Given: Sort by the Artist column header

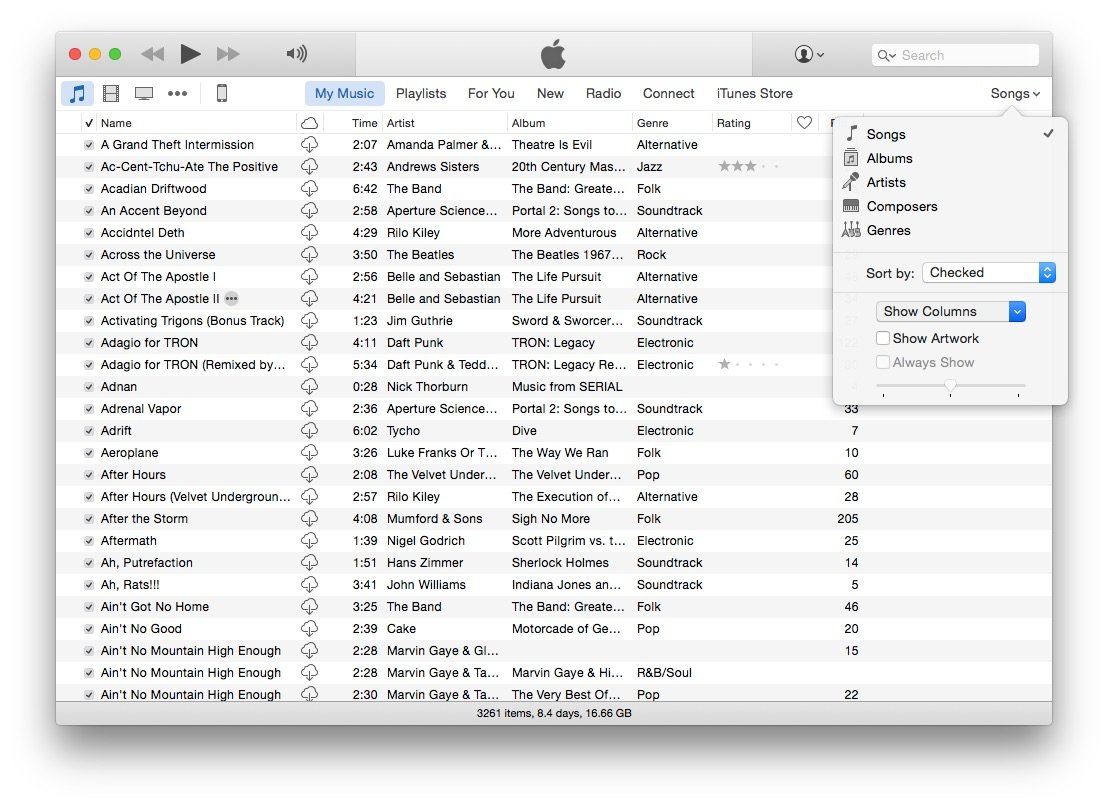Looking at the screenshot, I should pos(444,123).
